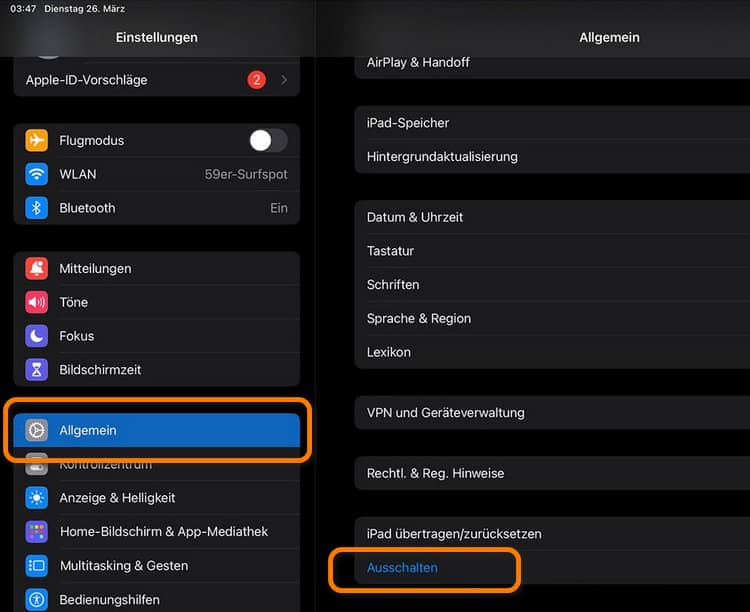Open iPad übertragen/zurücksetzen

552,534
